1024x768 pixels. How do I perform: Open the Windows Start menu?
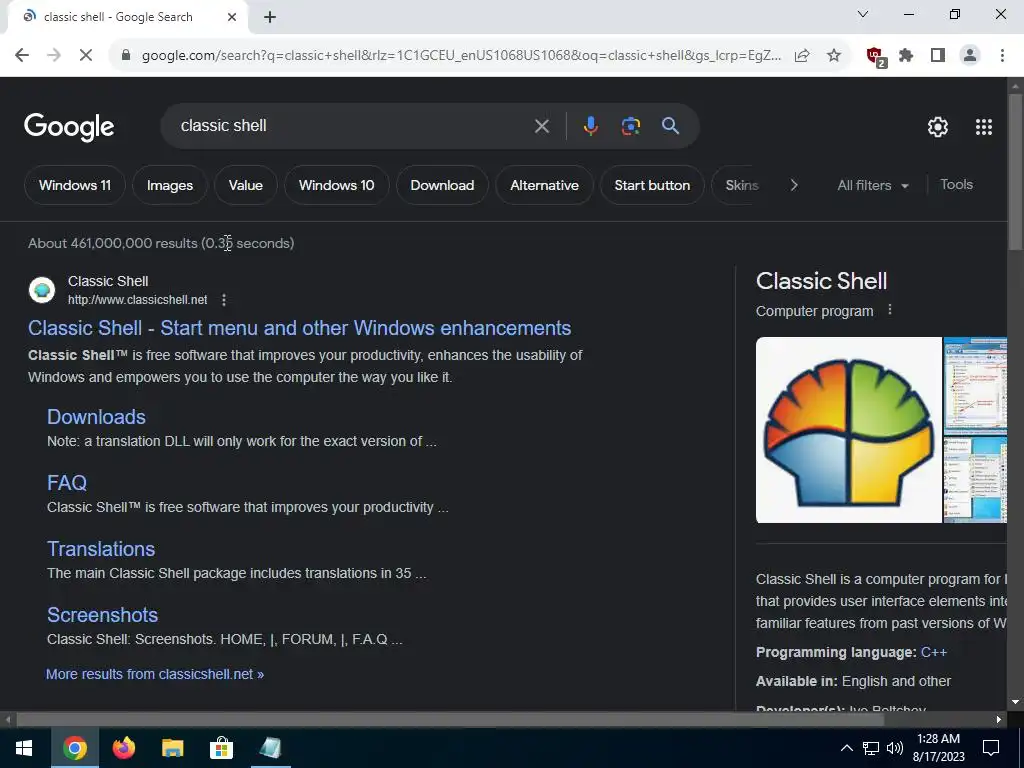pyautogui.click(x=24, y=748)
